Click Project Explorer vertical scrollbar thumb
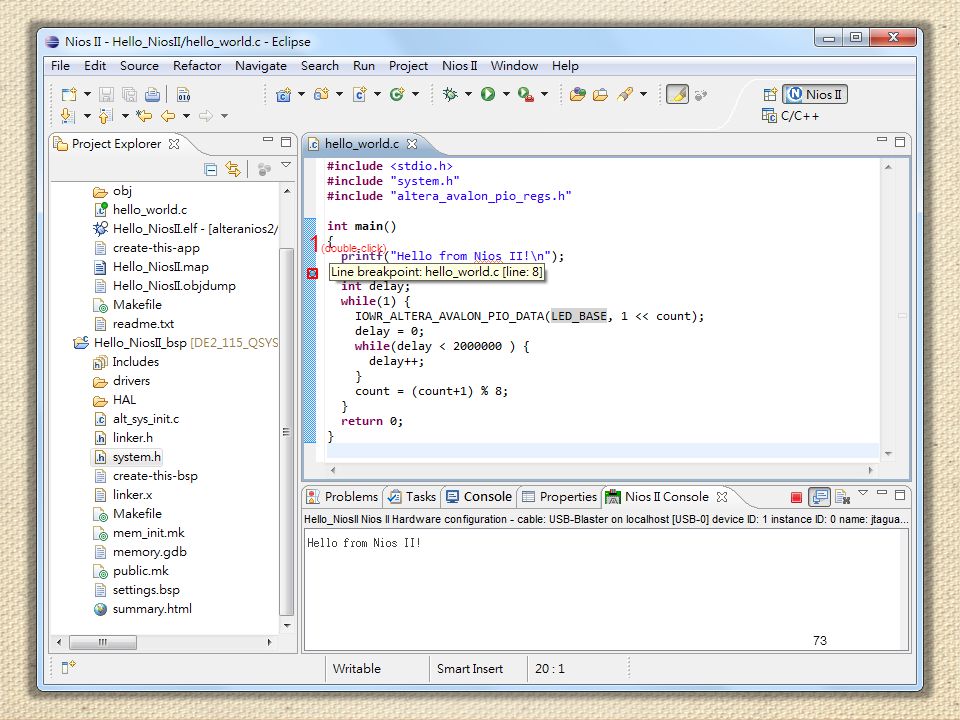 [x=286, y=431]
